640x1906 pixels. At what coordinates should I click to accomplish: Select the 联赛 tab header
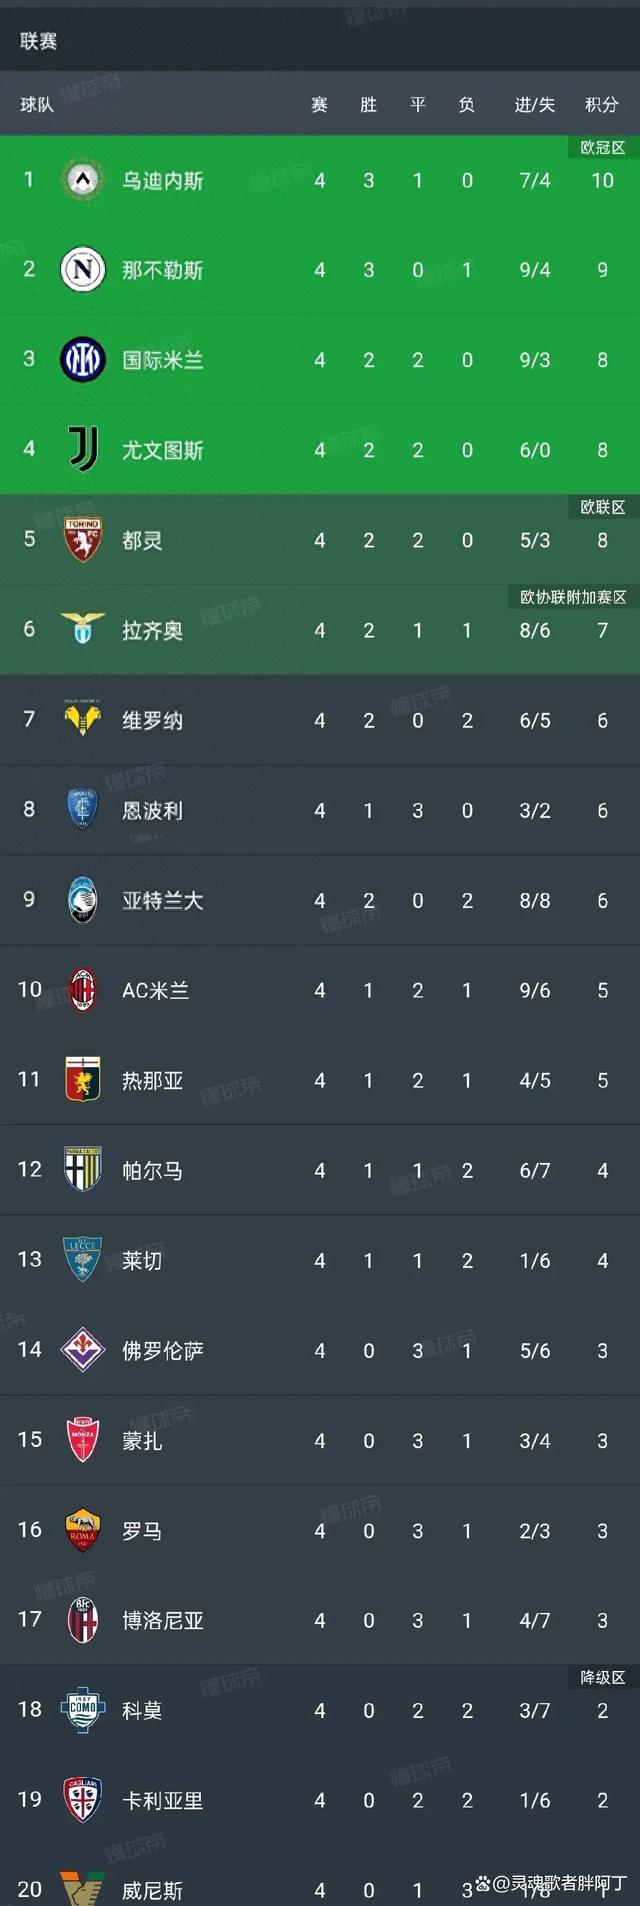click(x=38, y=41)
